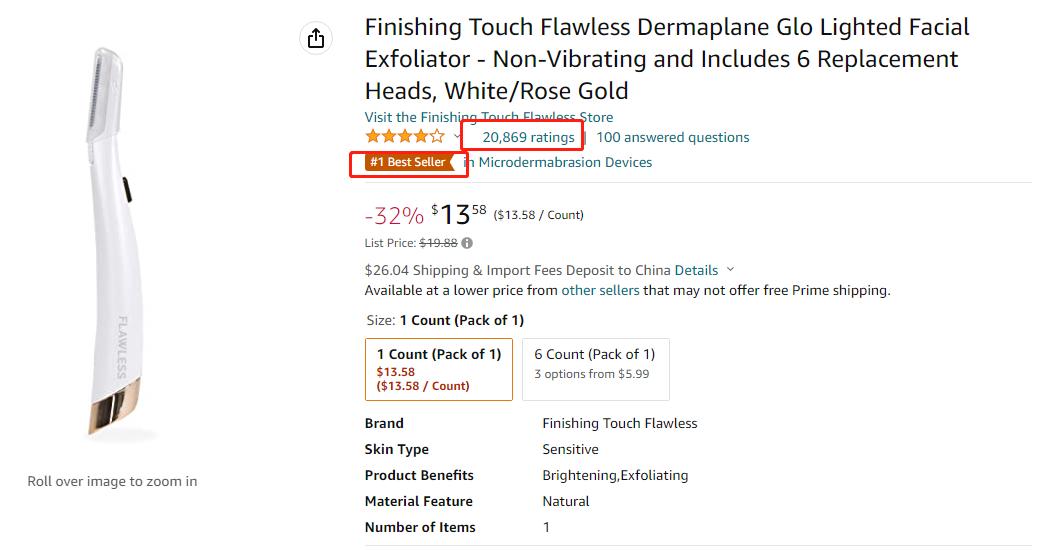
Task: Click the dermaplane product image
Action: coord(114,242)
